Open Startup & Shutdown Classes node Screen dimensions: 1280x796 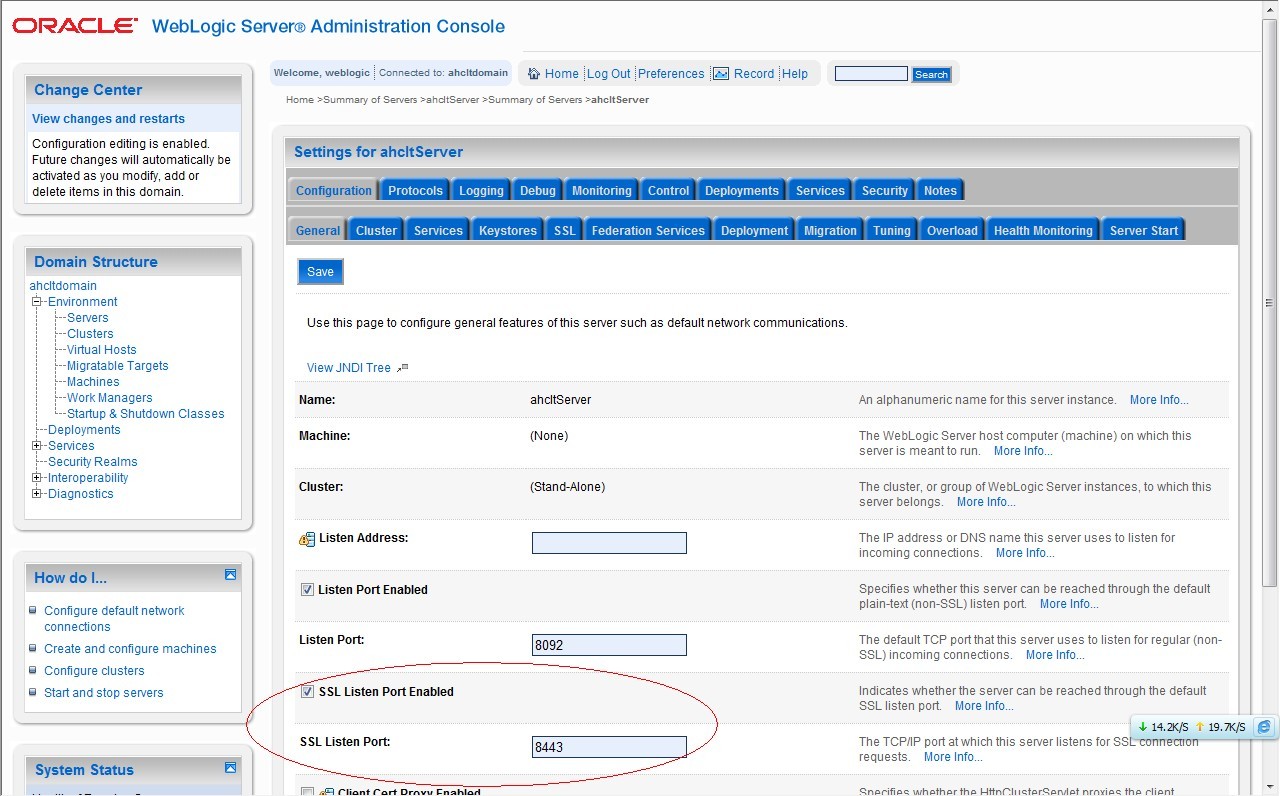146,414
